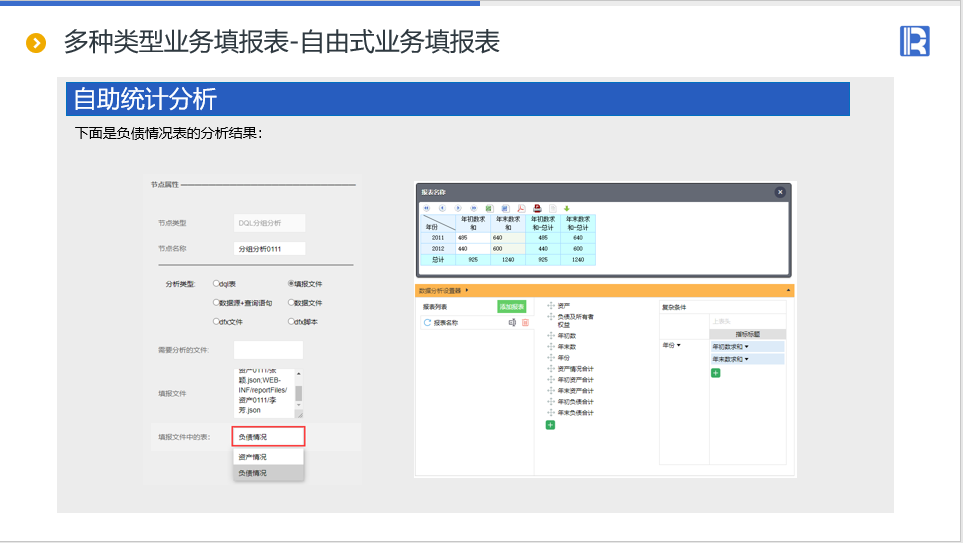This screenshot has width=963, height=543.
Task: Open the 年份 dropdown arrow
Action: pyautogui.click(x=679, y=346)
